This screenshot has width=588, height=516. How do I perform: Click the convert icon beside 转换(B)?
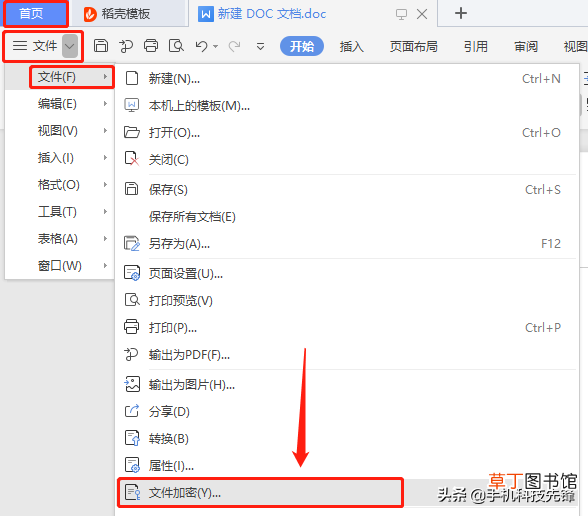tap(132, 438)
